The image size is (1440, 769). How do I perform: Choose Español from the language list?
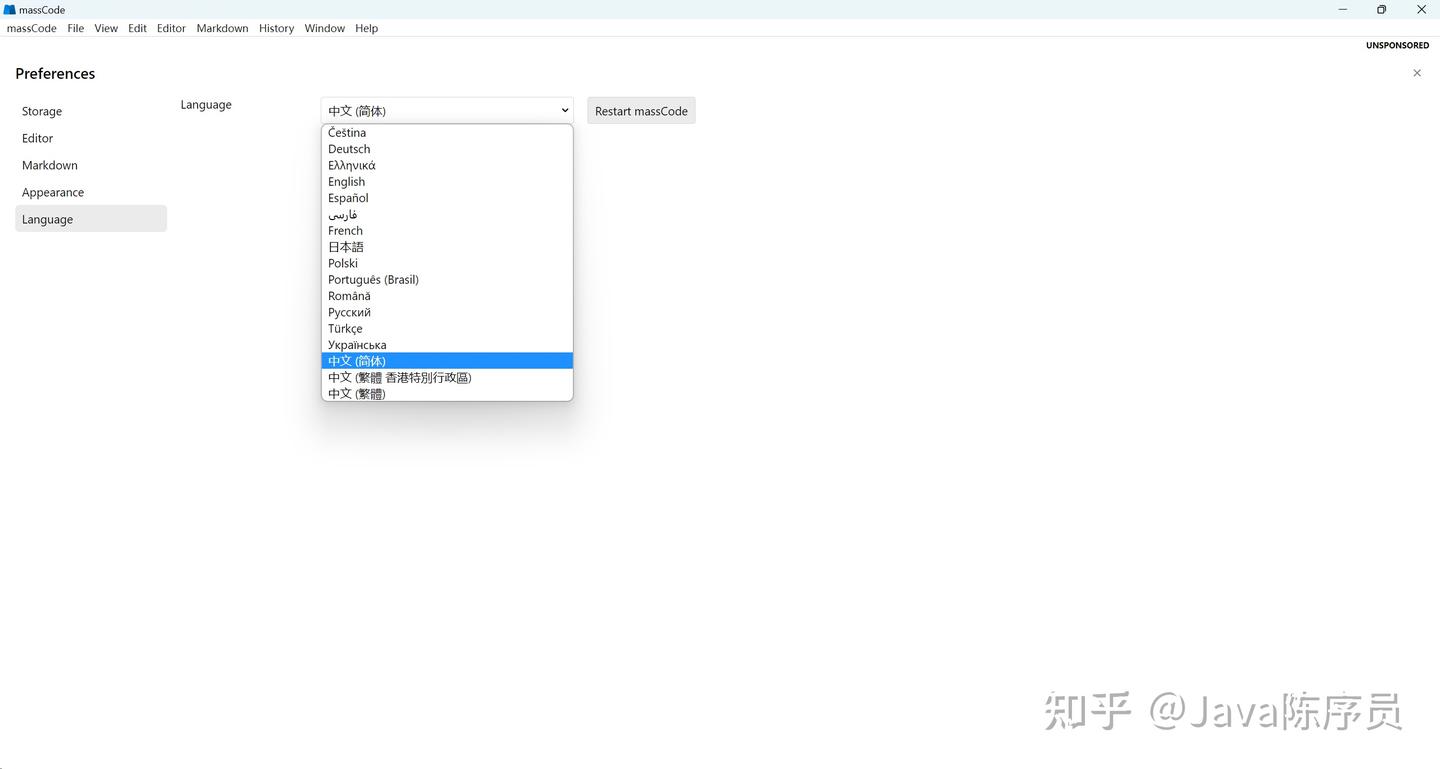tap(447, 198)
